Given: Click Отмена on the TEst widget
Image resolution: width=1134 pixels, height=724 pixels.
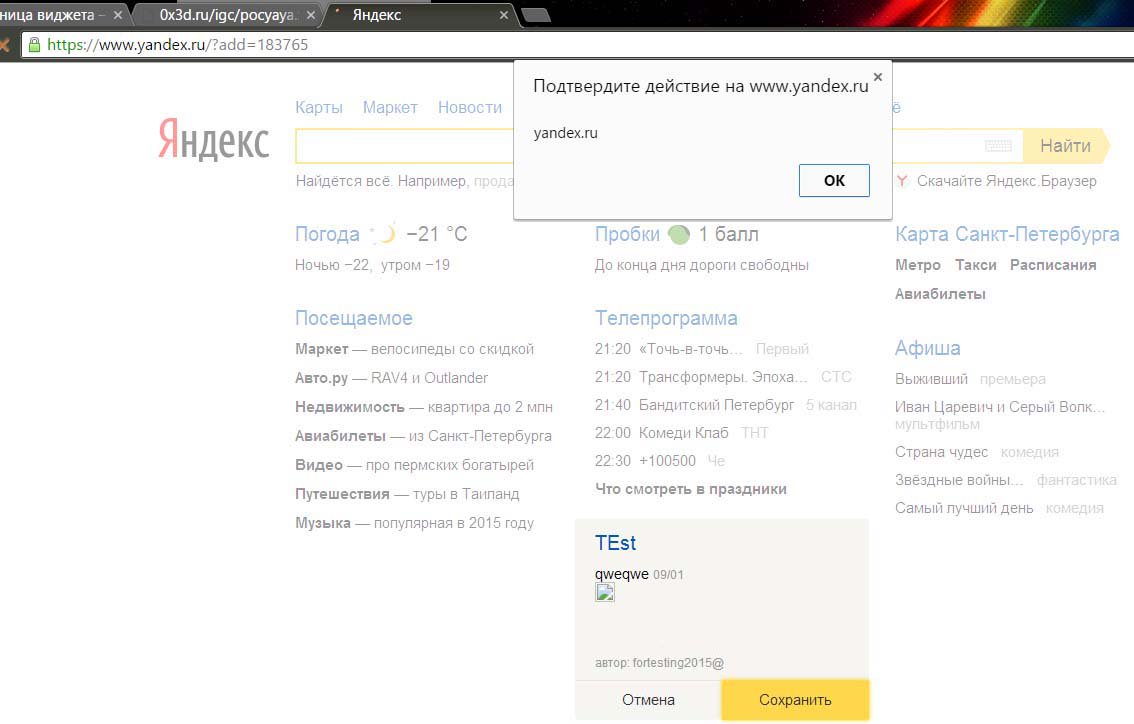Looking at the screenshot, I should pos(648,699).
